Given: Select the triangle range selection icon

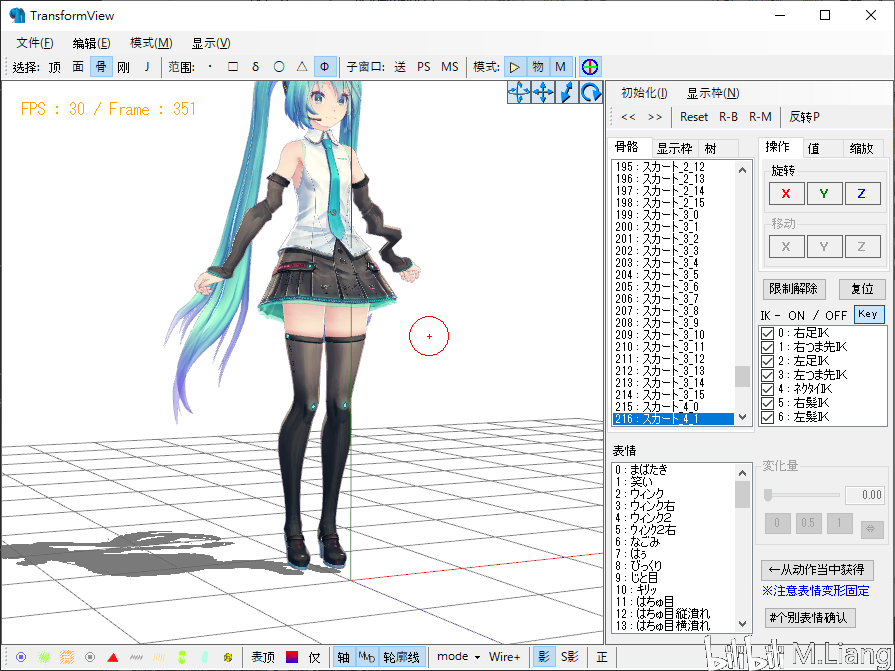Looking at the screenshot, I should click(302, 67).
